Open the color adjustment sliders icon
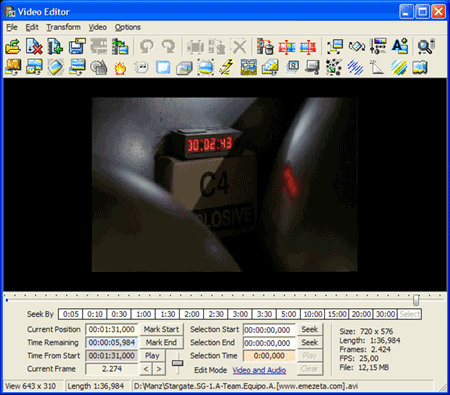This screenshot has height=395, width=450. point(378,46)
